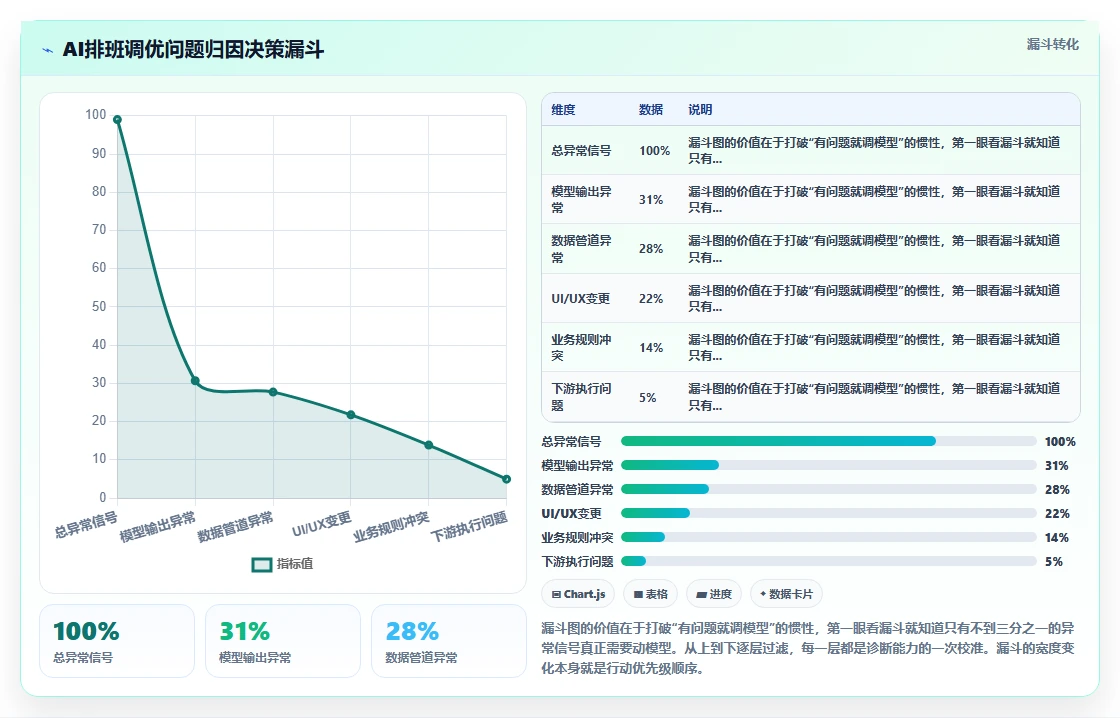Screen dimensions: 1120x718
Task: Click the 31% 模型输出异常 stat card
Action: click(x=283, y=641)
